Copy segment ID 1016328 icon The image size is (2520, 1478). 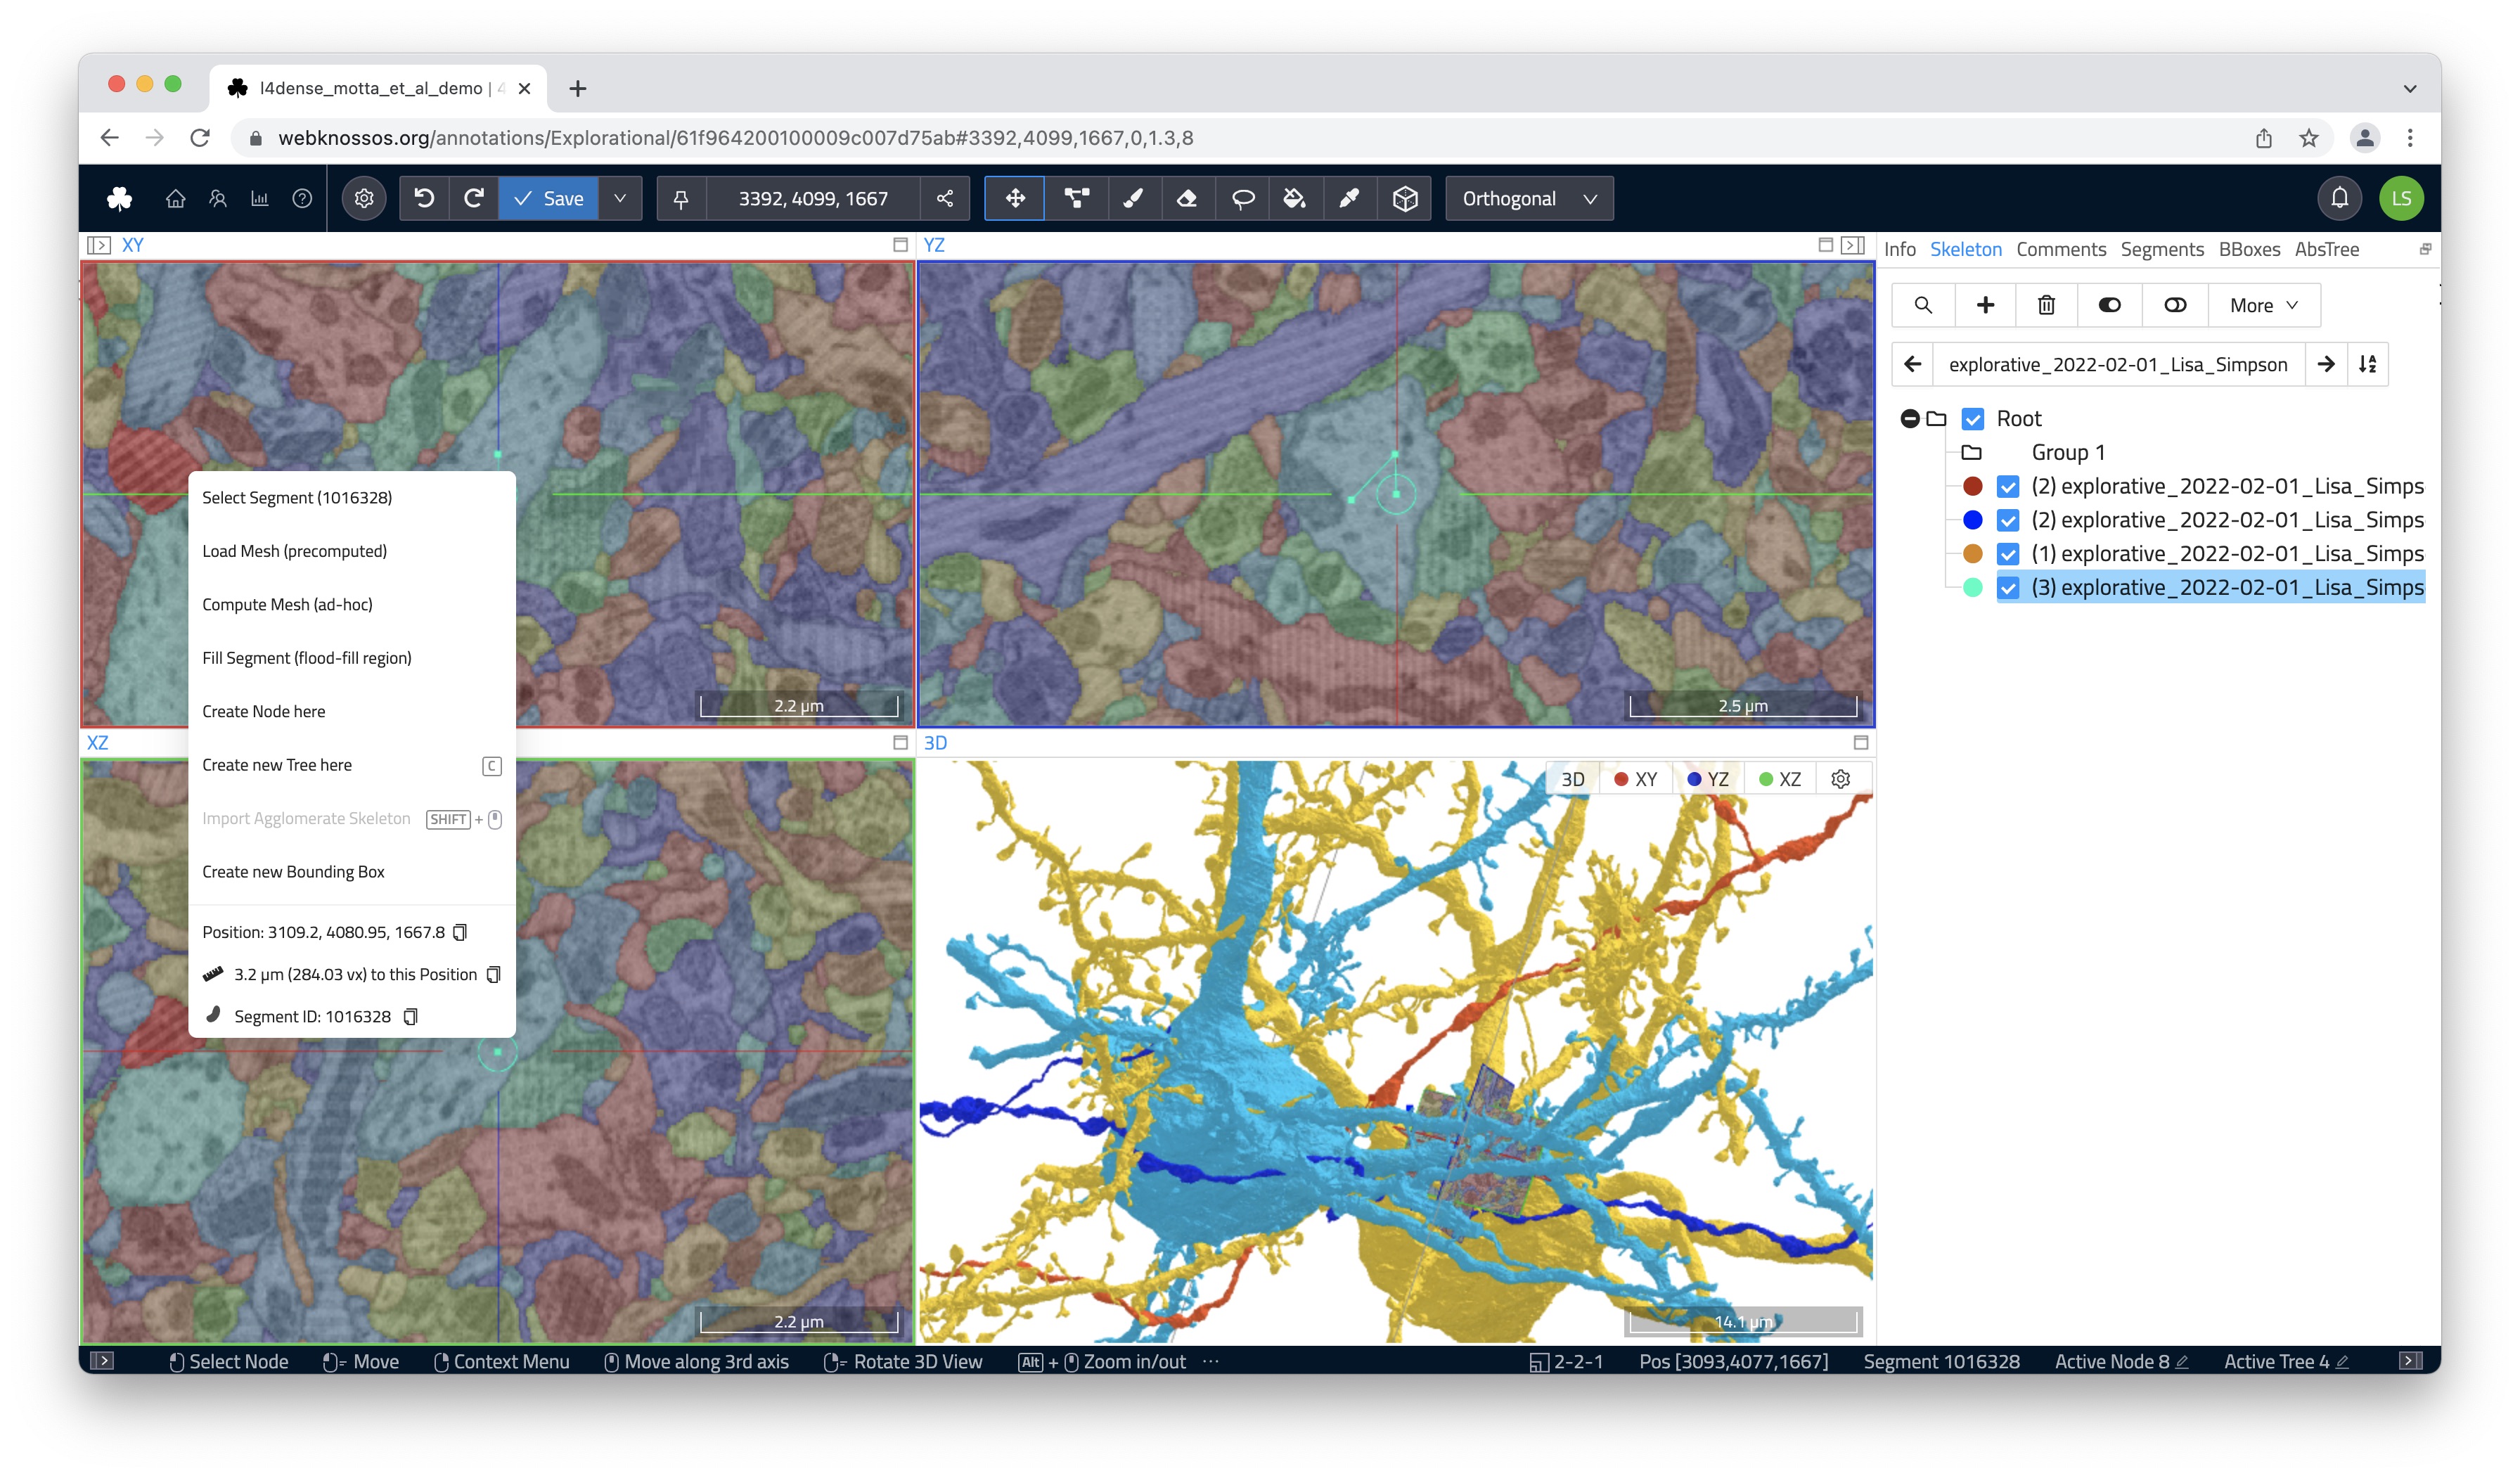(410, 1016)
